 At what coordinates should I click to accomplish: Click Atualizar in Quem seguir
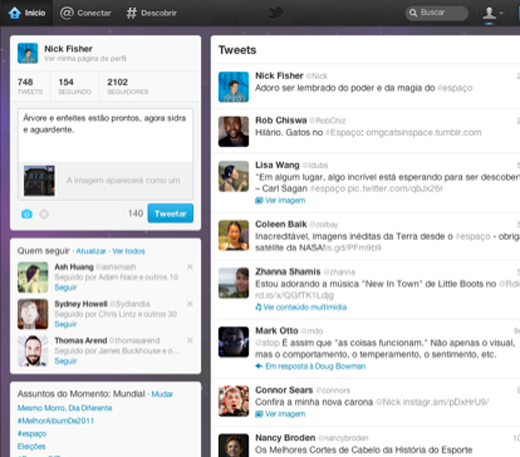91,251
